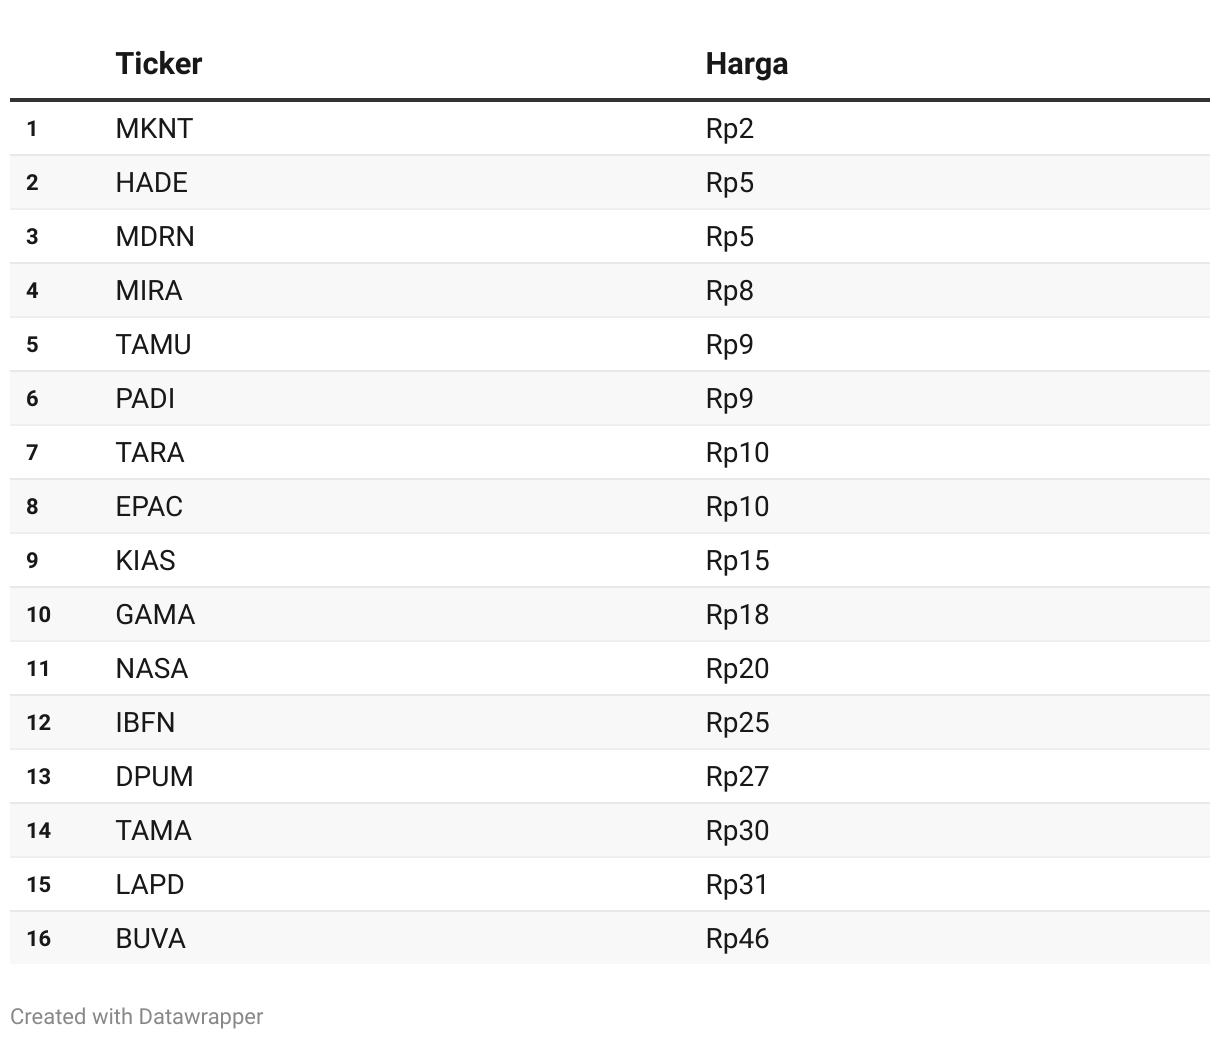Image resolution: width=1220 pixels, height=1040 pixels.
Task: Click the Rp27 price for DPUM
Action: [737, 777]
